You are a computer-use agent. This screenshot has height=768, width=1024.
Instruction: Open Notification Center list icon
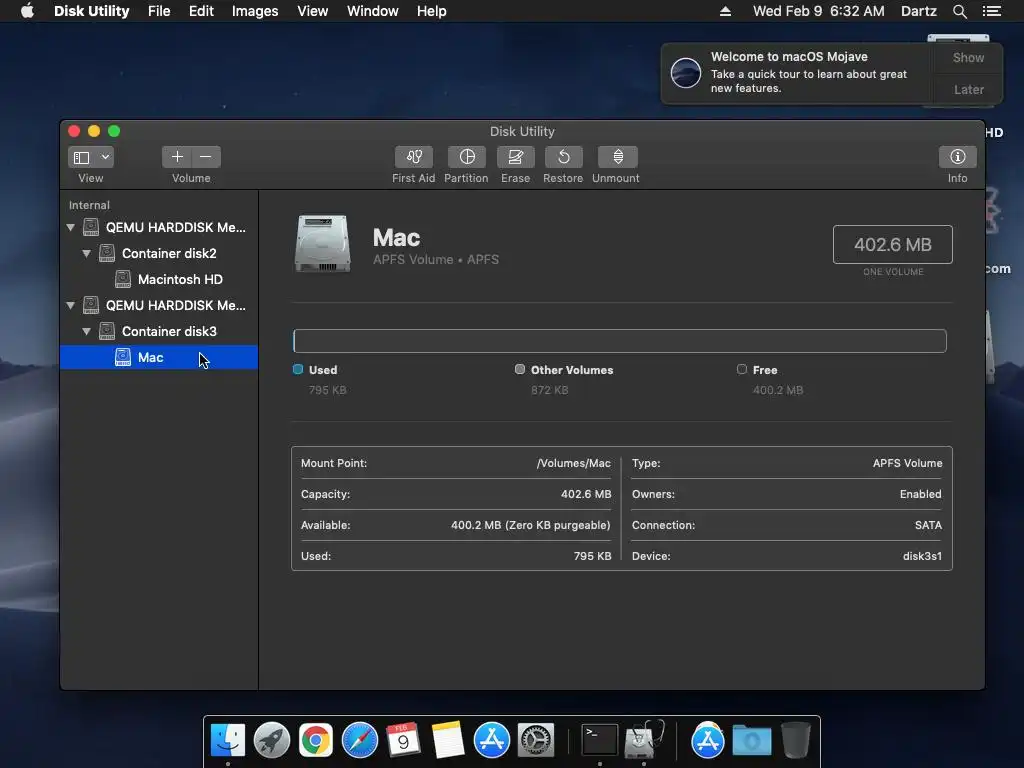click(991, 11)
